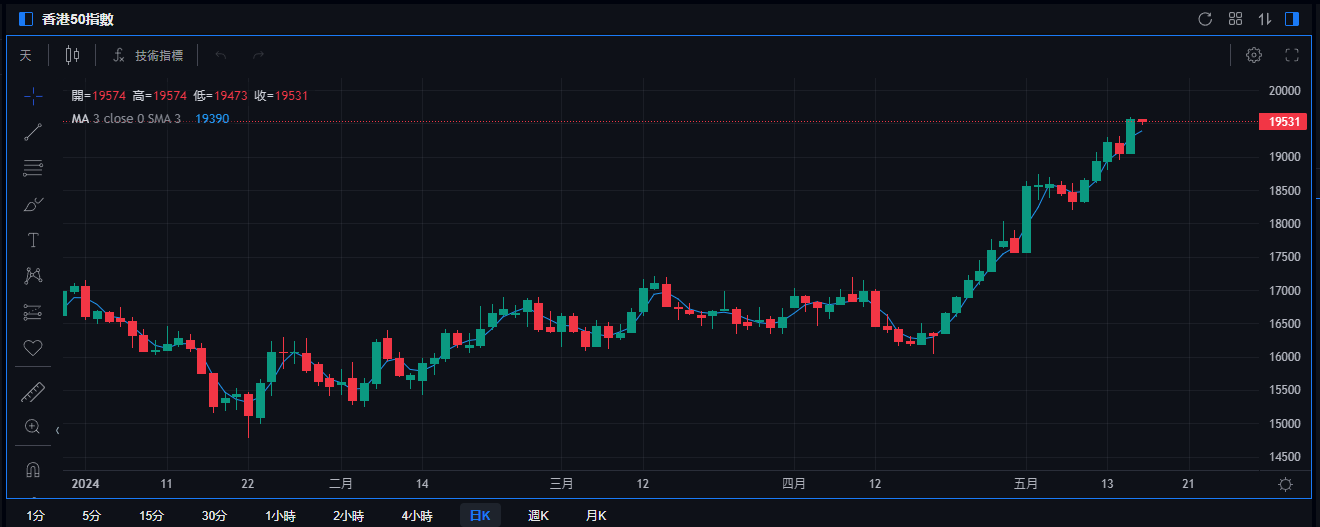Open the Fibonacci horizontal lines tool

pos(33,168)
